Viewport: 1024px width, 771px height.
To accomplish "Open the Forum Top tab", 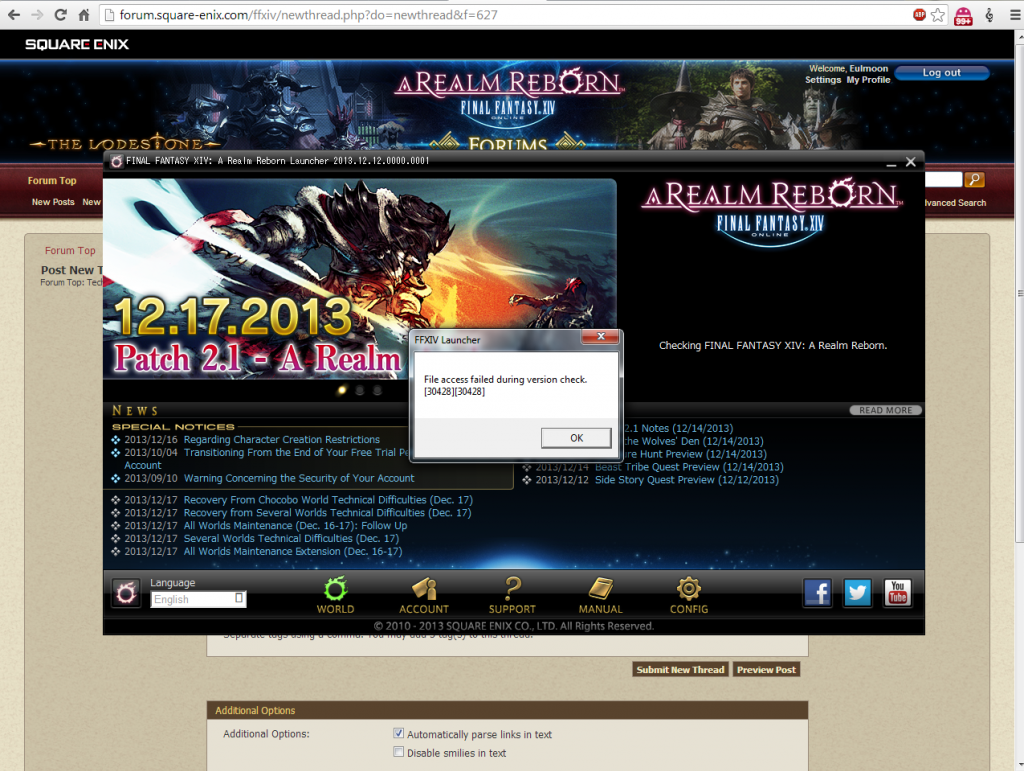I will coord(52,181).
